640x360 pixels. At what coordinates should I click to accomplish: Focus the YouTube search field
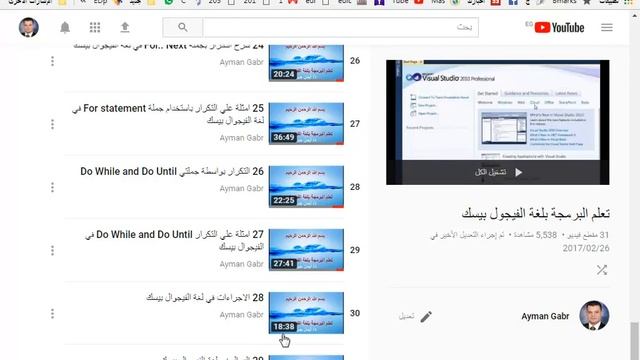tap(340, 27)
